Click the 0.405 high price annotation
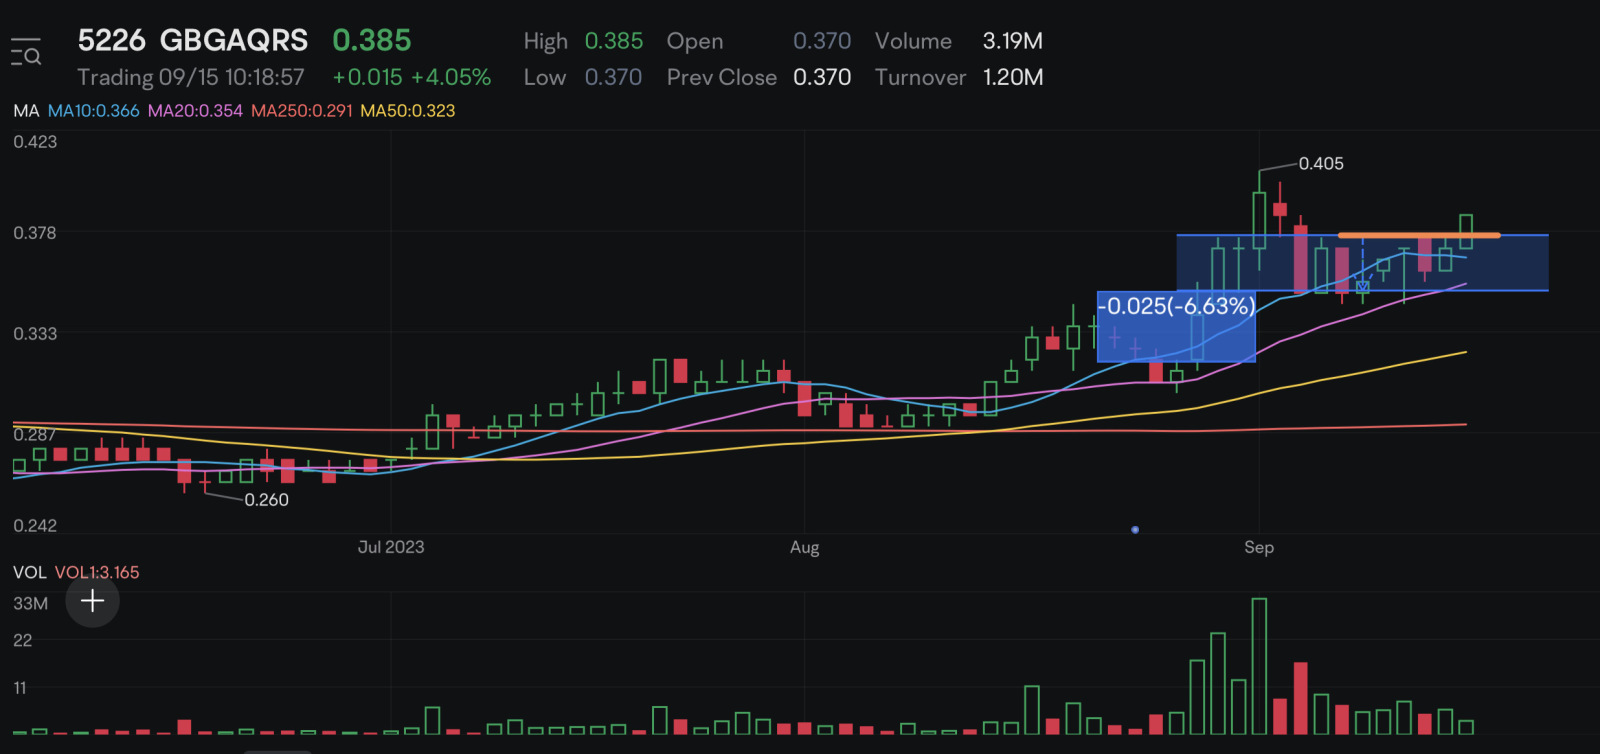Screen dimensions: 1600x754 (x=1321, y=163)
